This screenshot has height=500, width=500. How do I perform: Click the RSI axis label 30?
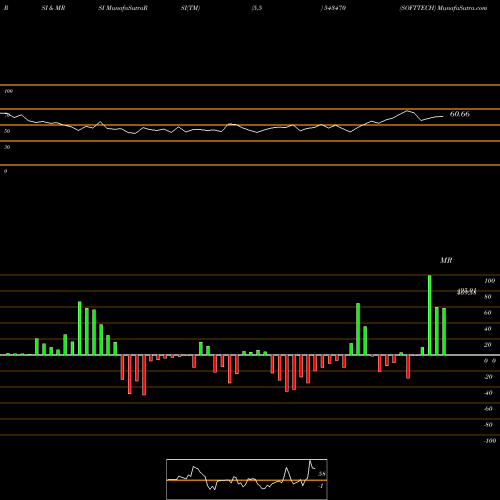7,147
